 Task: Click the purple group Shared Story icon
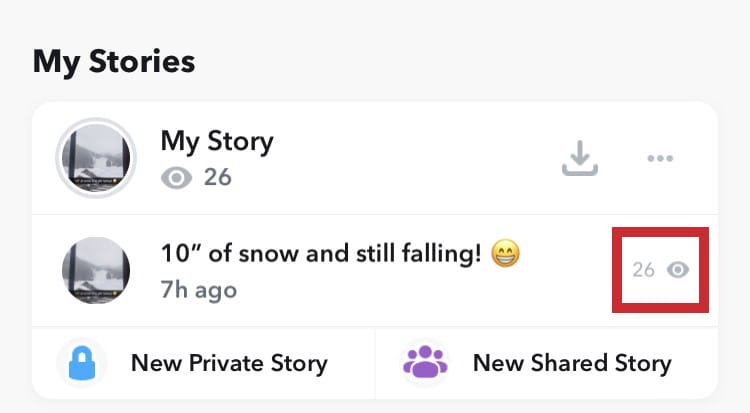pyautogui.click(x=425, y=362)
